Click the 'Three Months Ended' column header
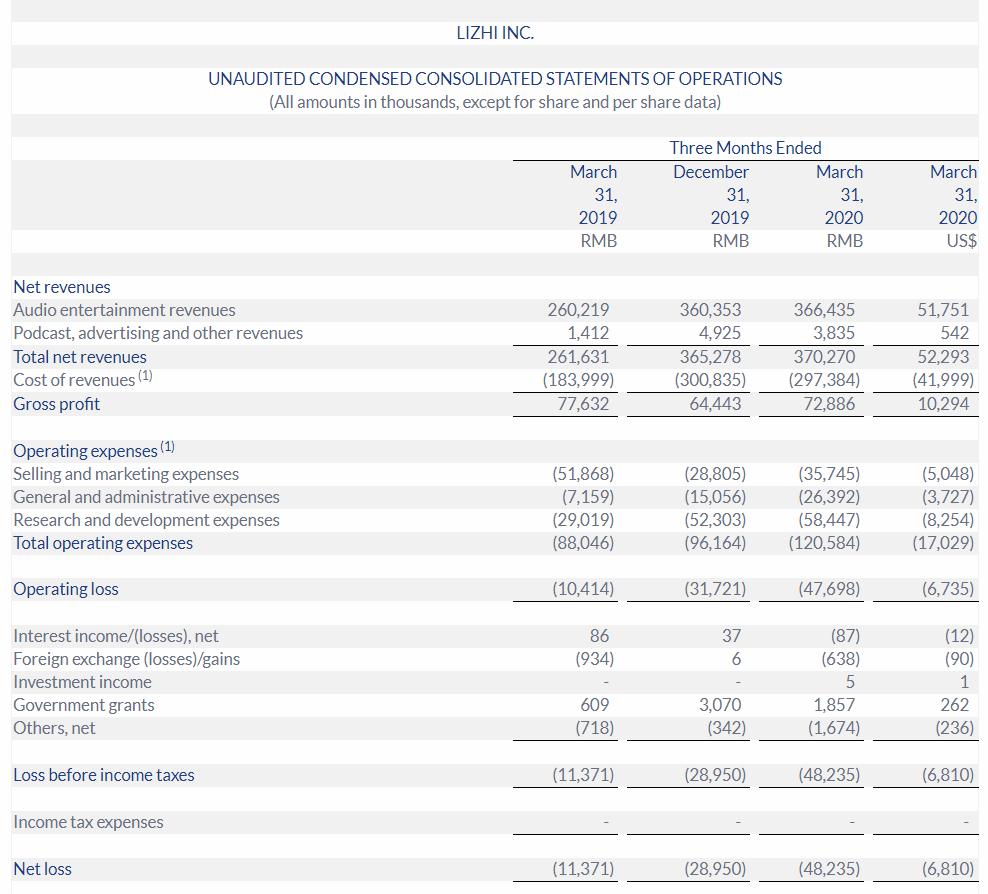The height and width of the screenshot is (894, 988). point(745,147)
